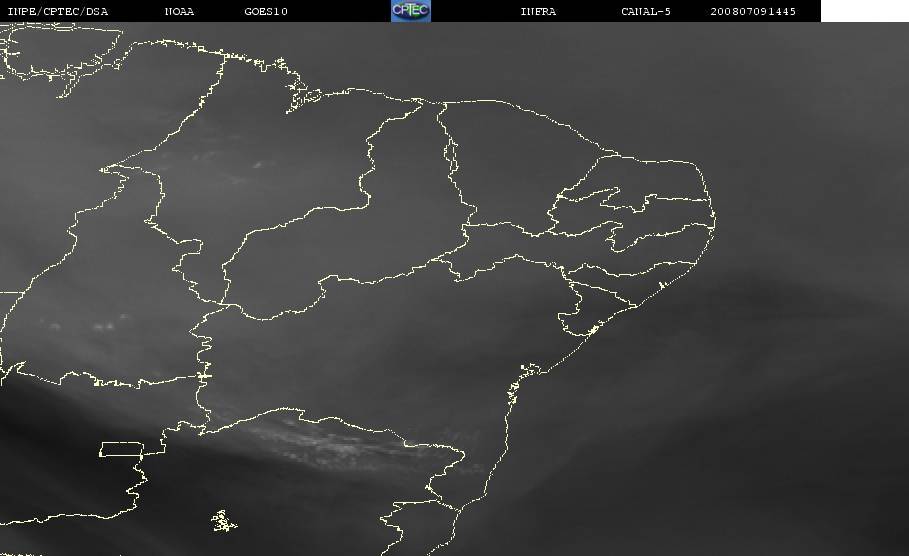The image size is (909, 556).
Task: Click the GOES10 satellite label
Action: 266,12
